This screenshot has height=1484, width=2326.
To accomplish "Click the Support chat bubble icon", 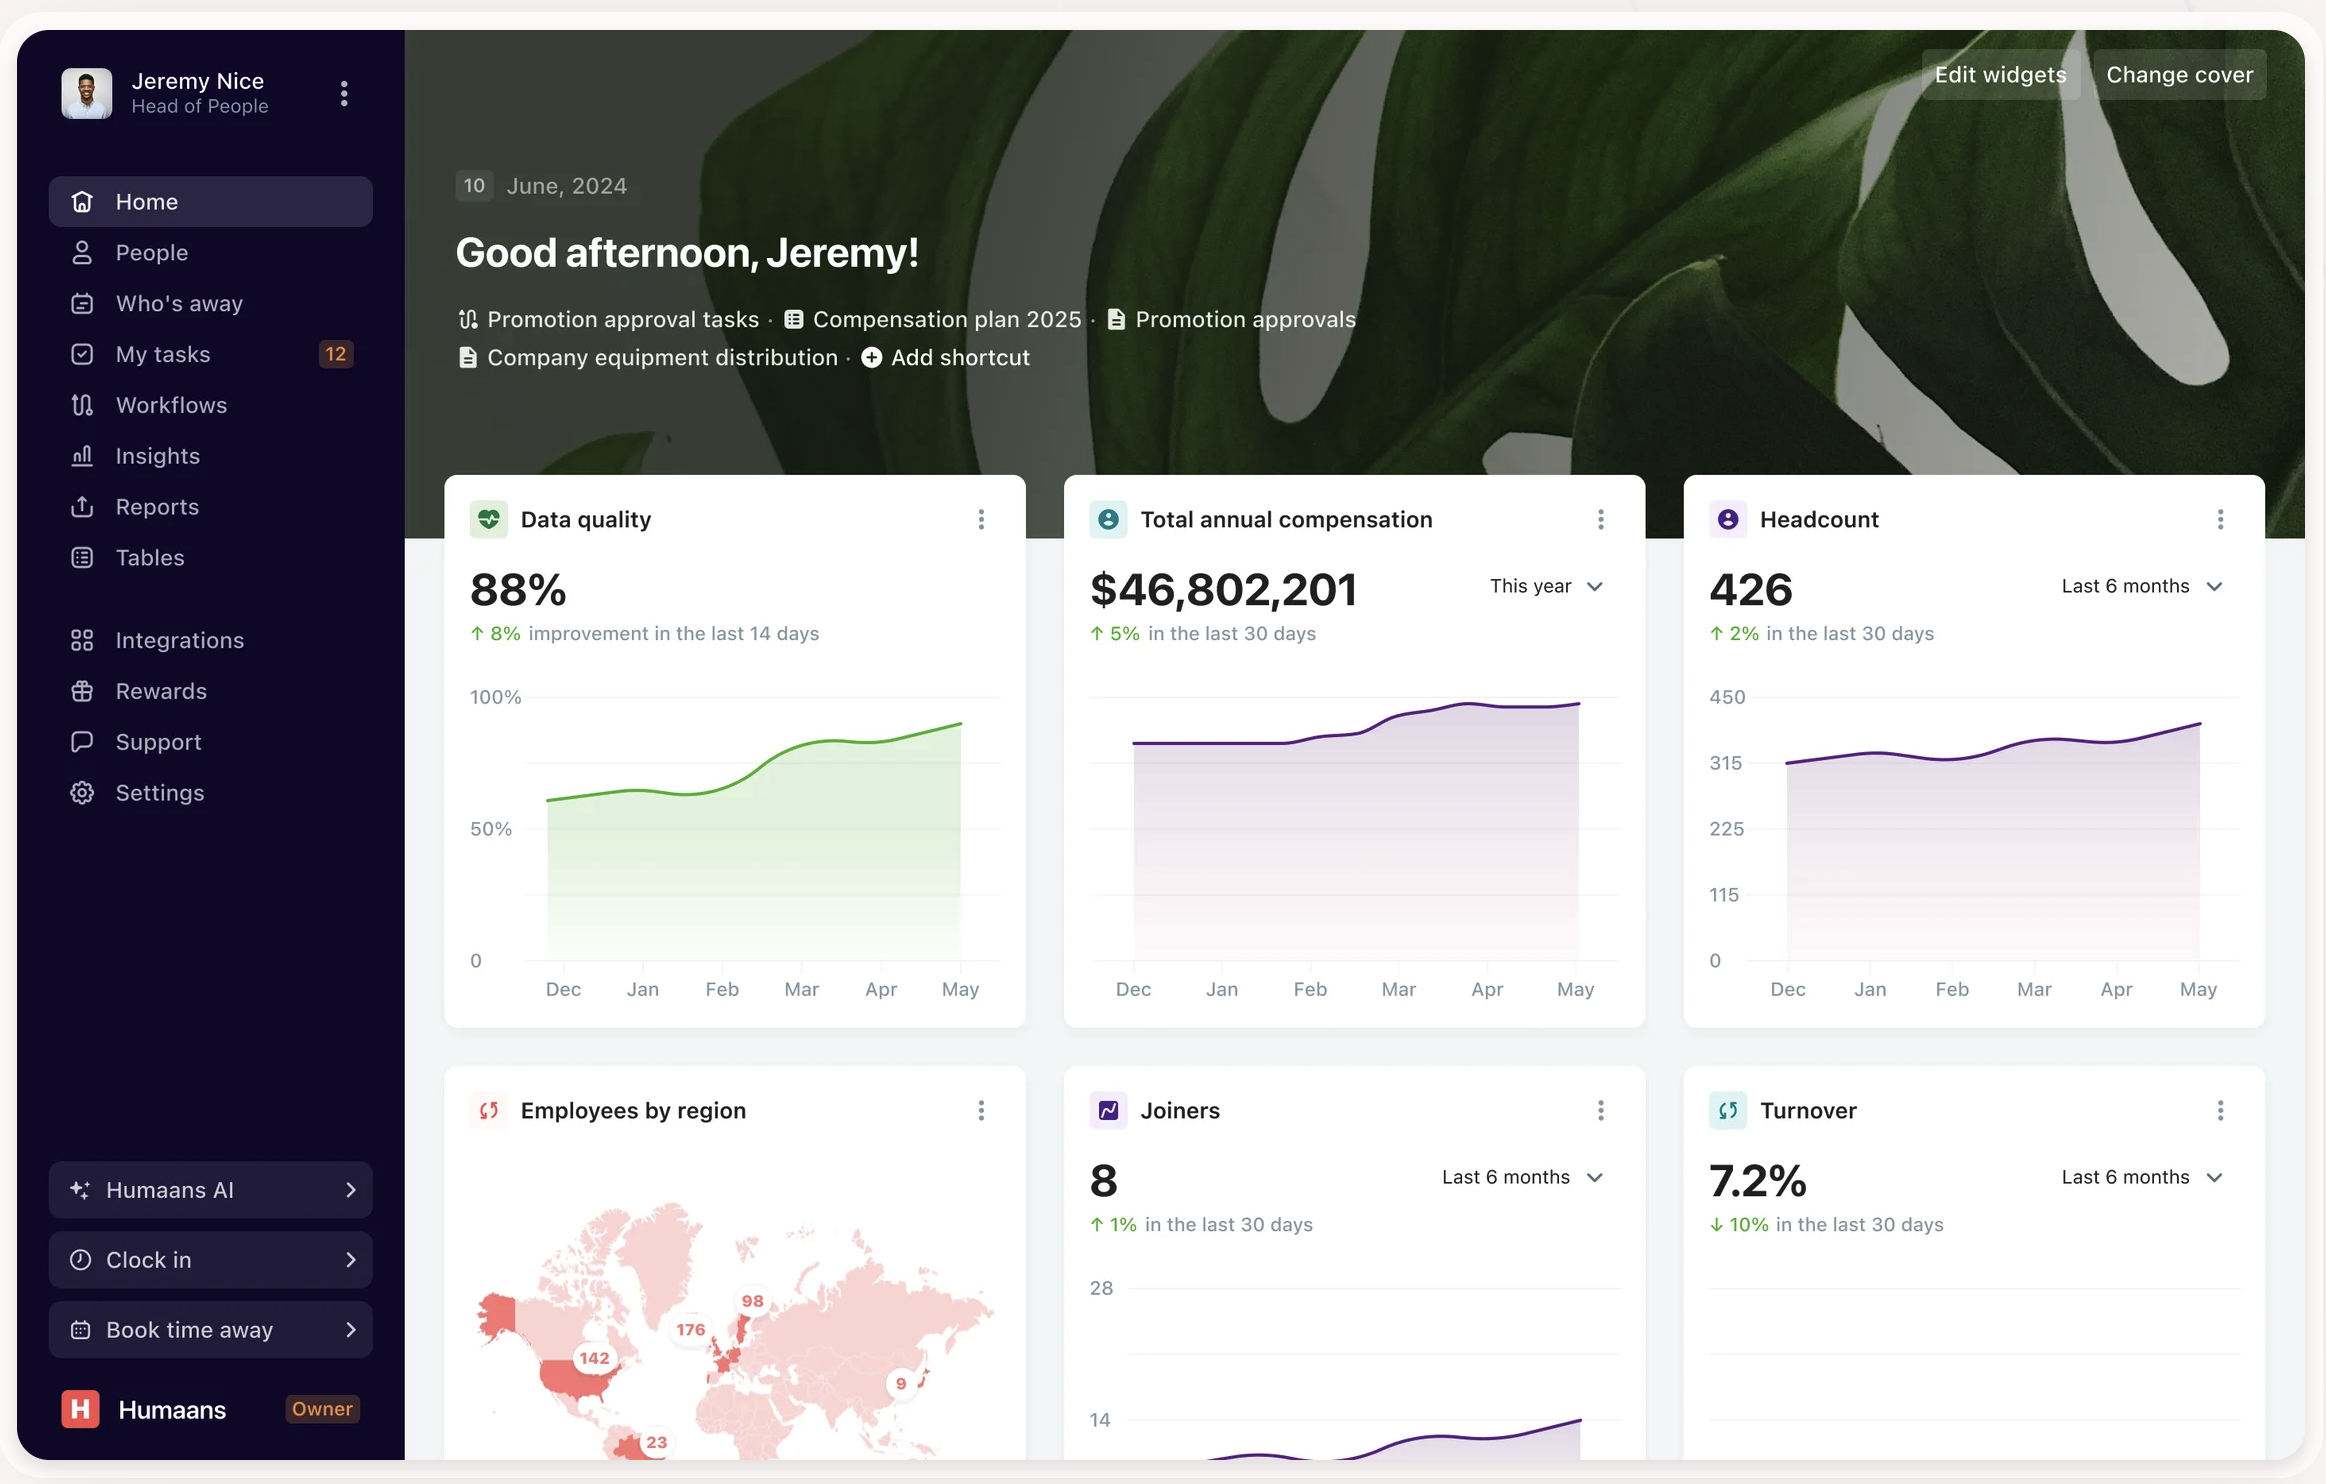I will 82,742.
